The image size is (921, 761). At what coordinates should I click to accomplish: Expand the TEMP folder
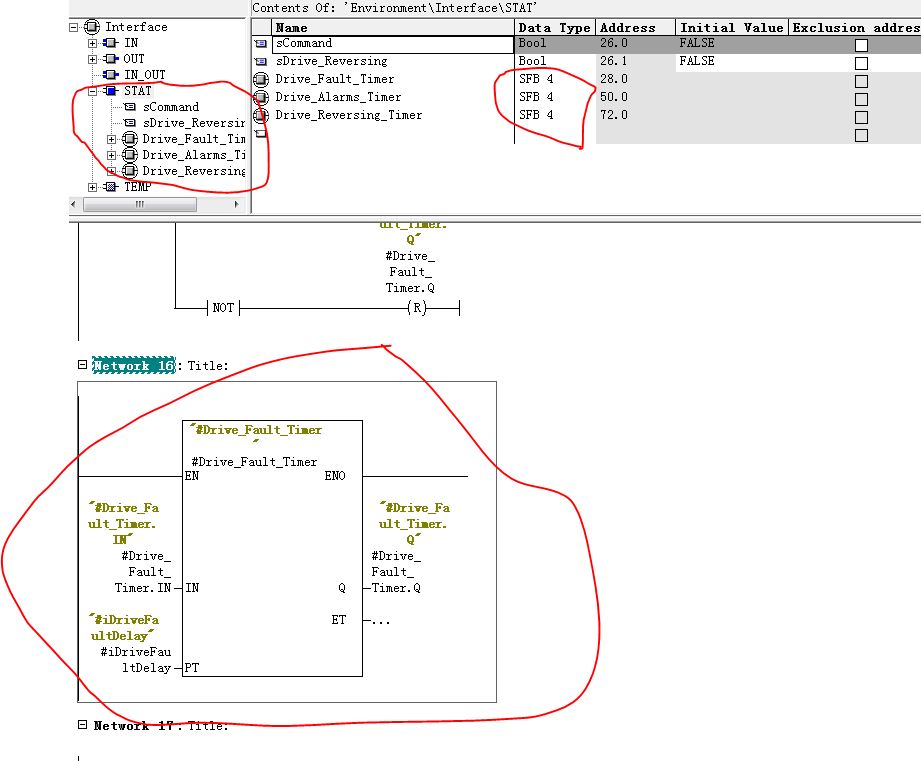tap(92, 187)
